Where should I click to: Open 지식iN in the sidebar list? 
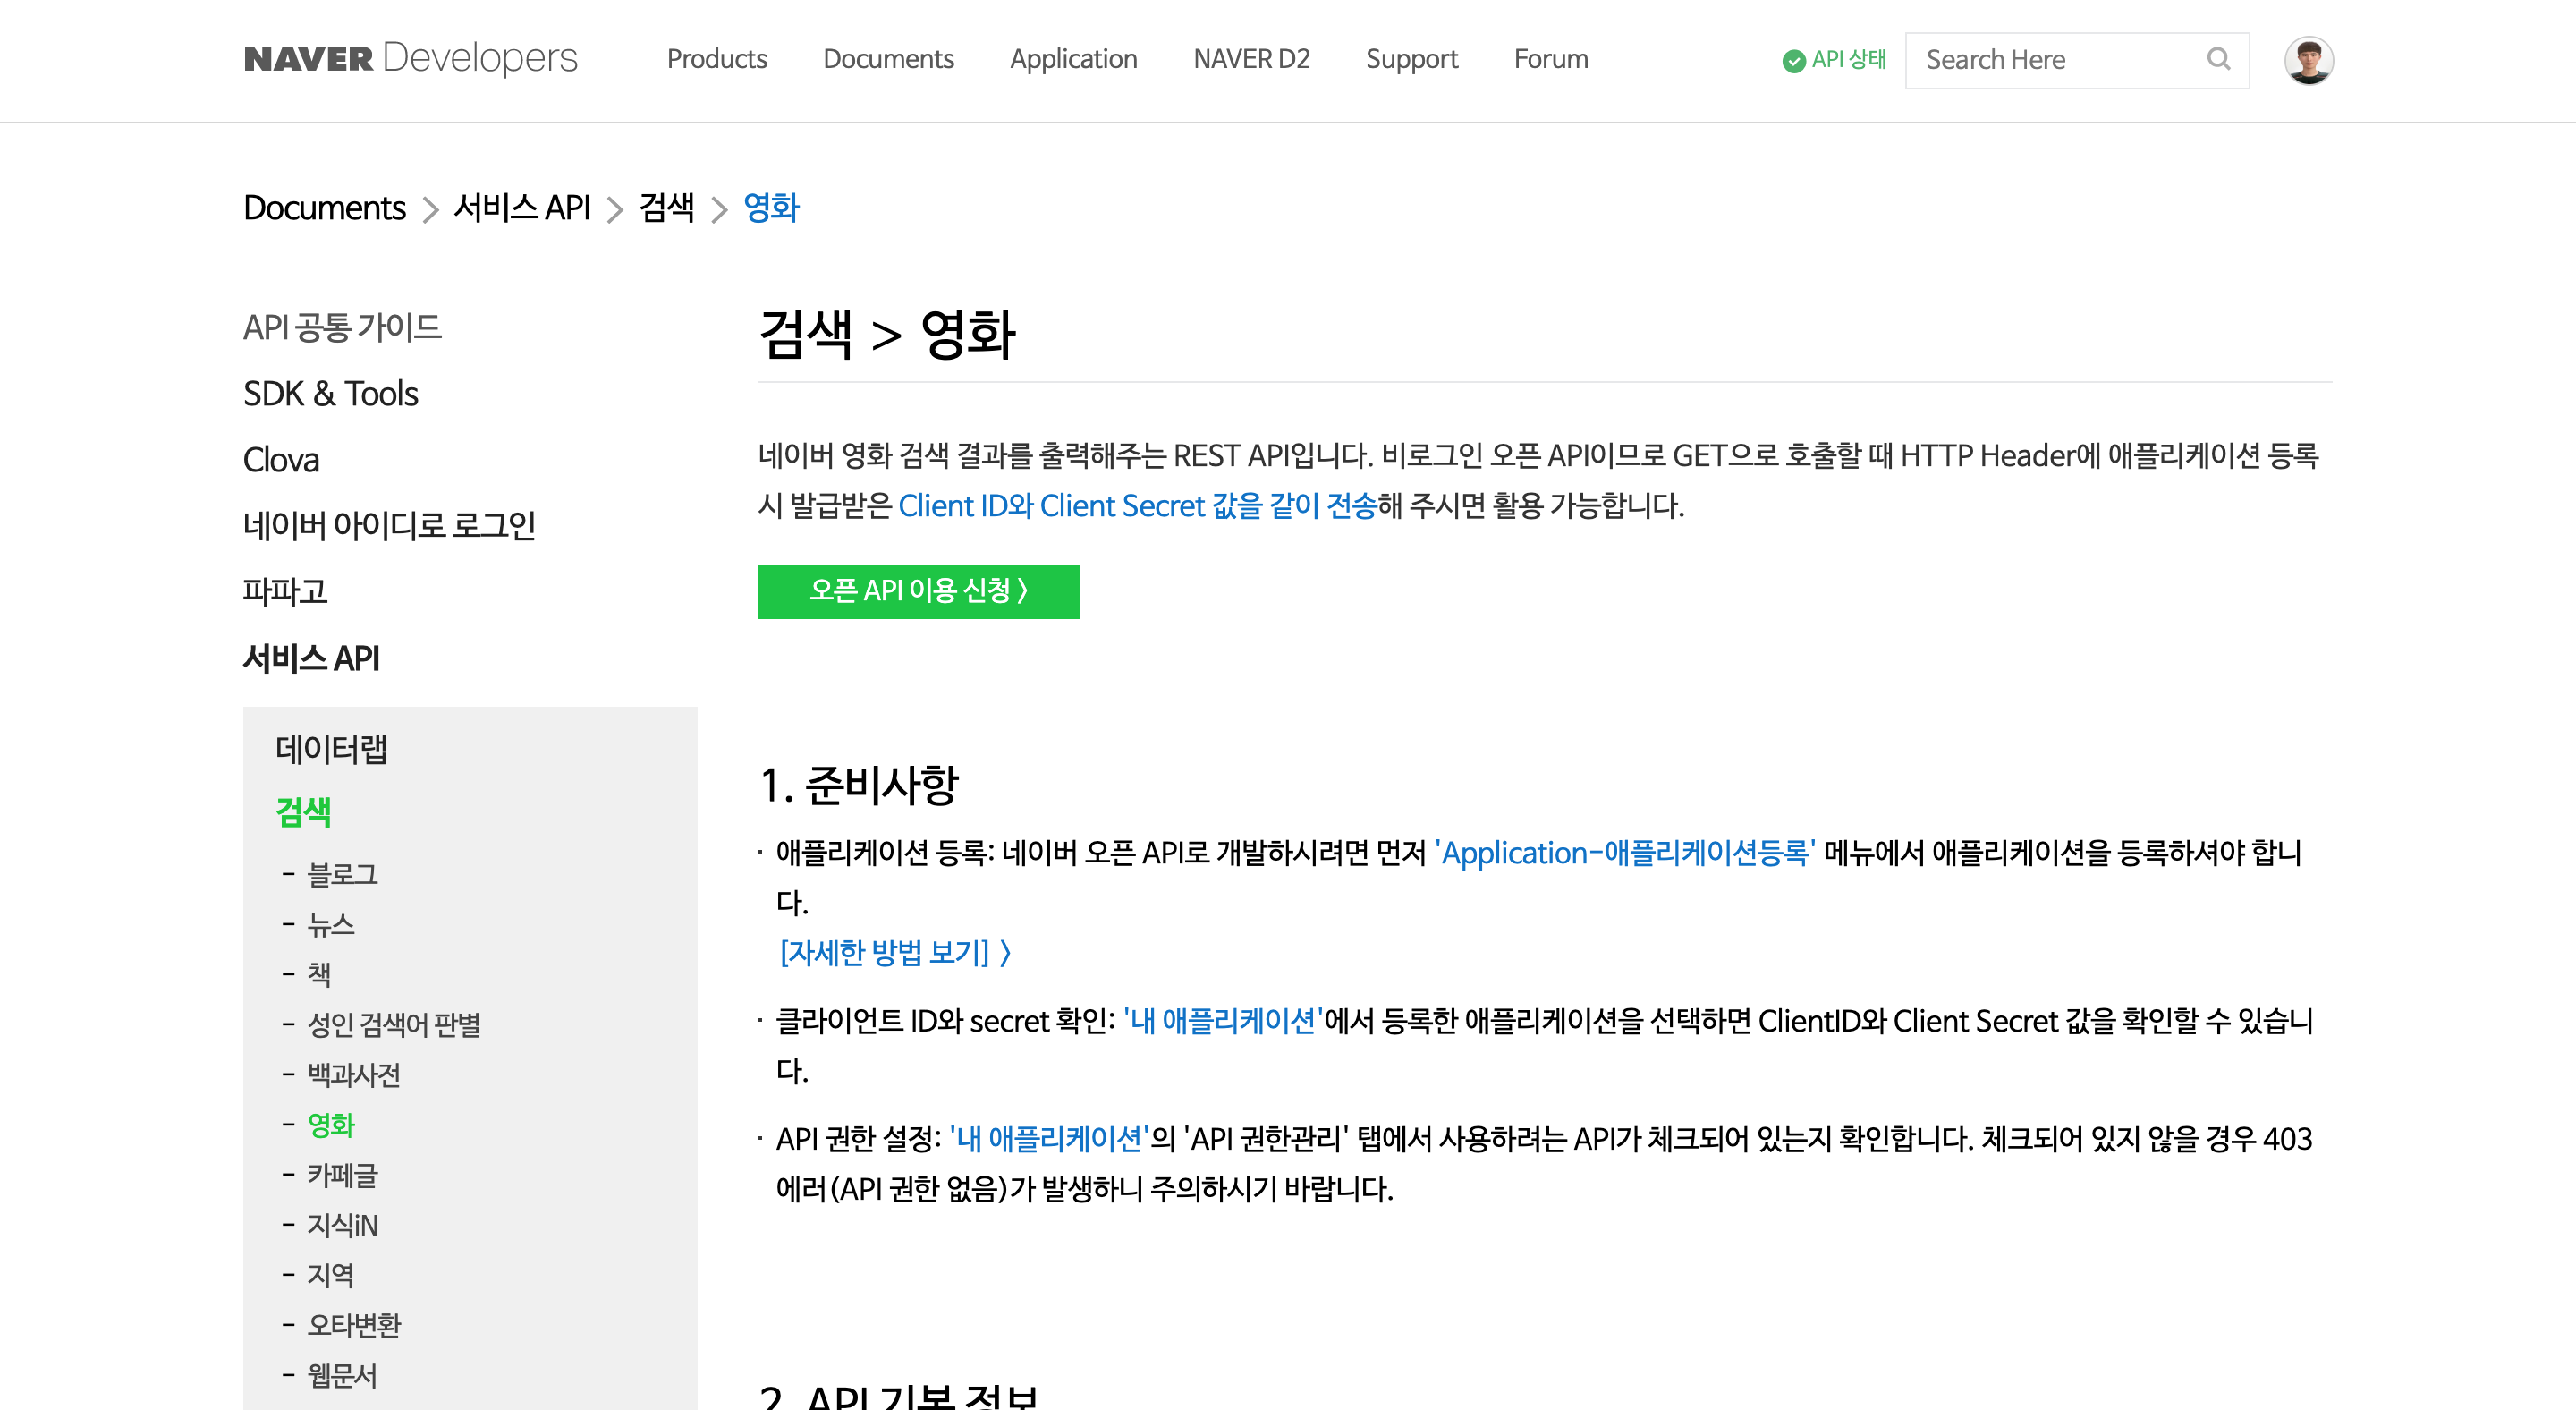pyautogui.click(x=342, y=1225)
